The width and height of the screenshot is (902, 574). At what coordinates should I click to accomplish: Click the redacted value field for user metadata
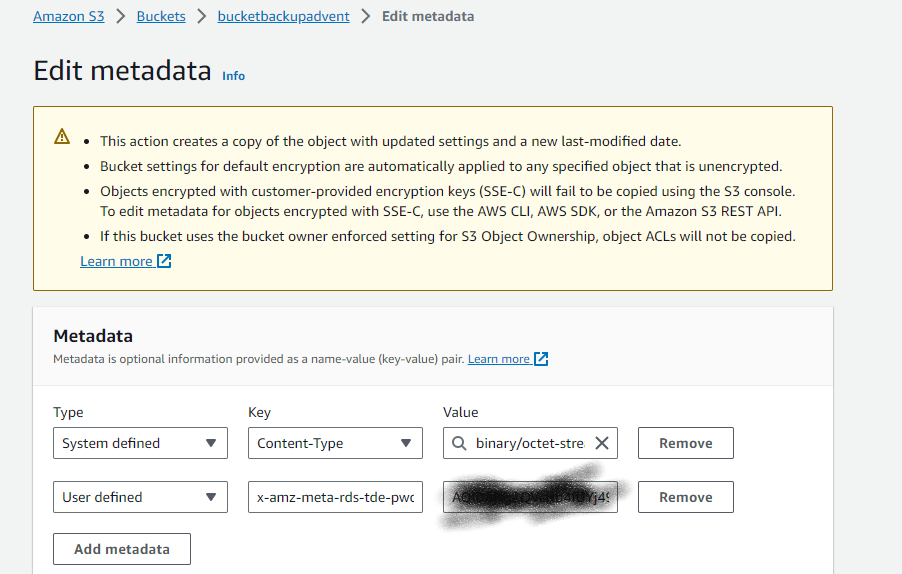530,497
